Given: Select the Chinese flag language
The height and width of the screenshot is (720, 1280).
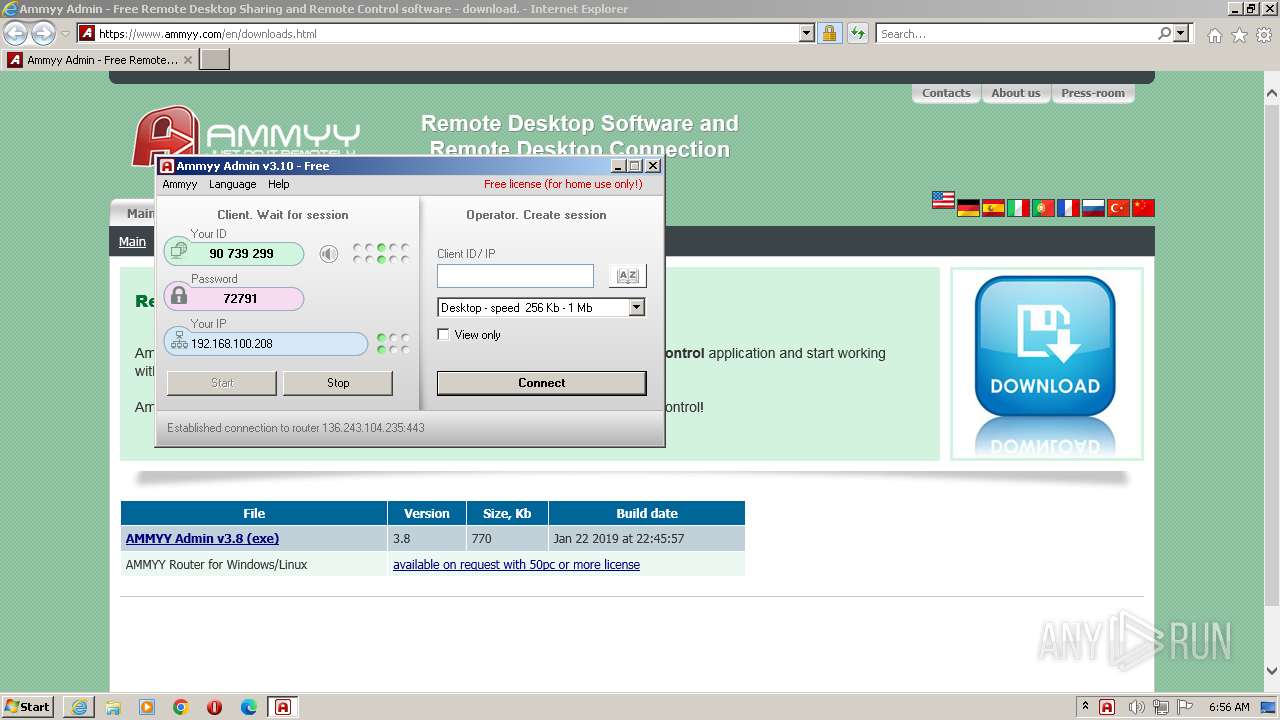Looking at the screenshot, I should pos(1143,208).
